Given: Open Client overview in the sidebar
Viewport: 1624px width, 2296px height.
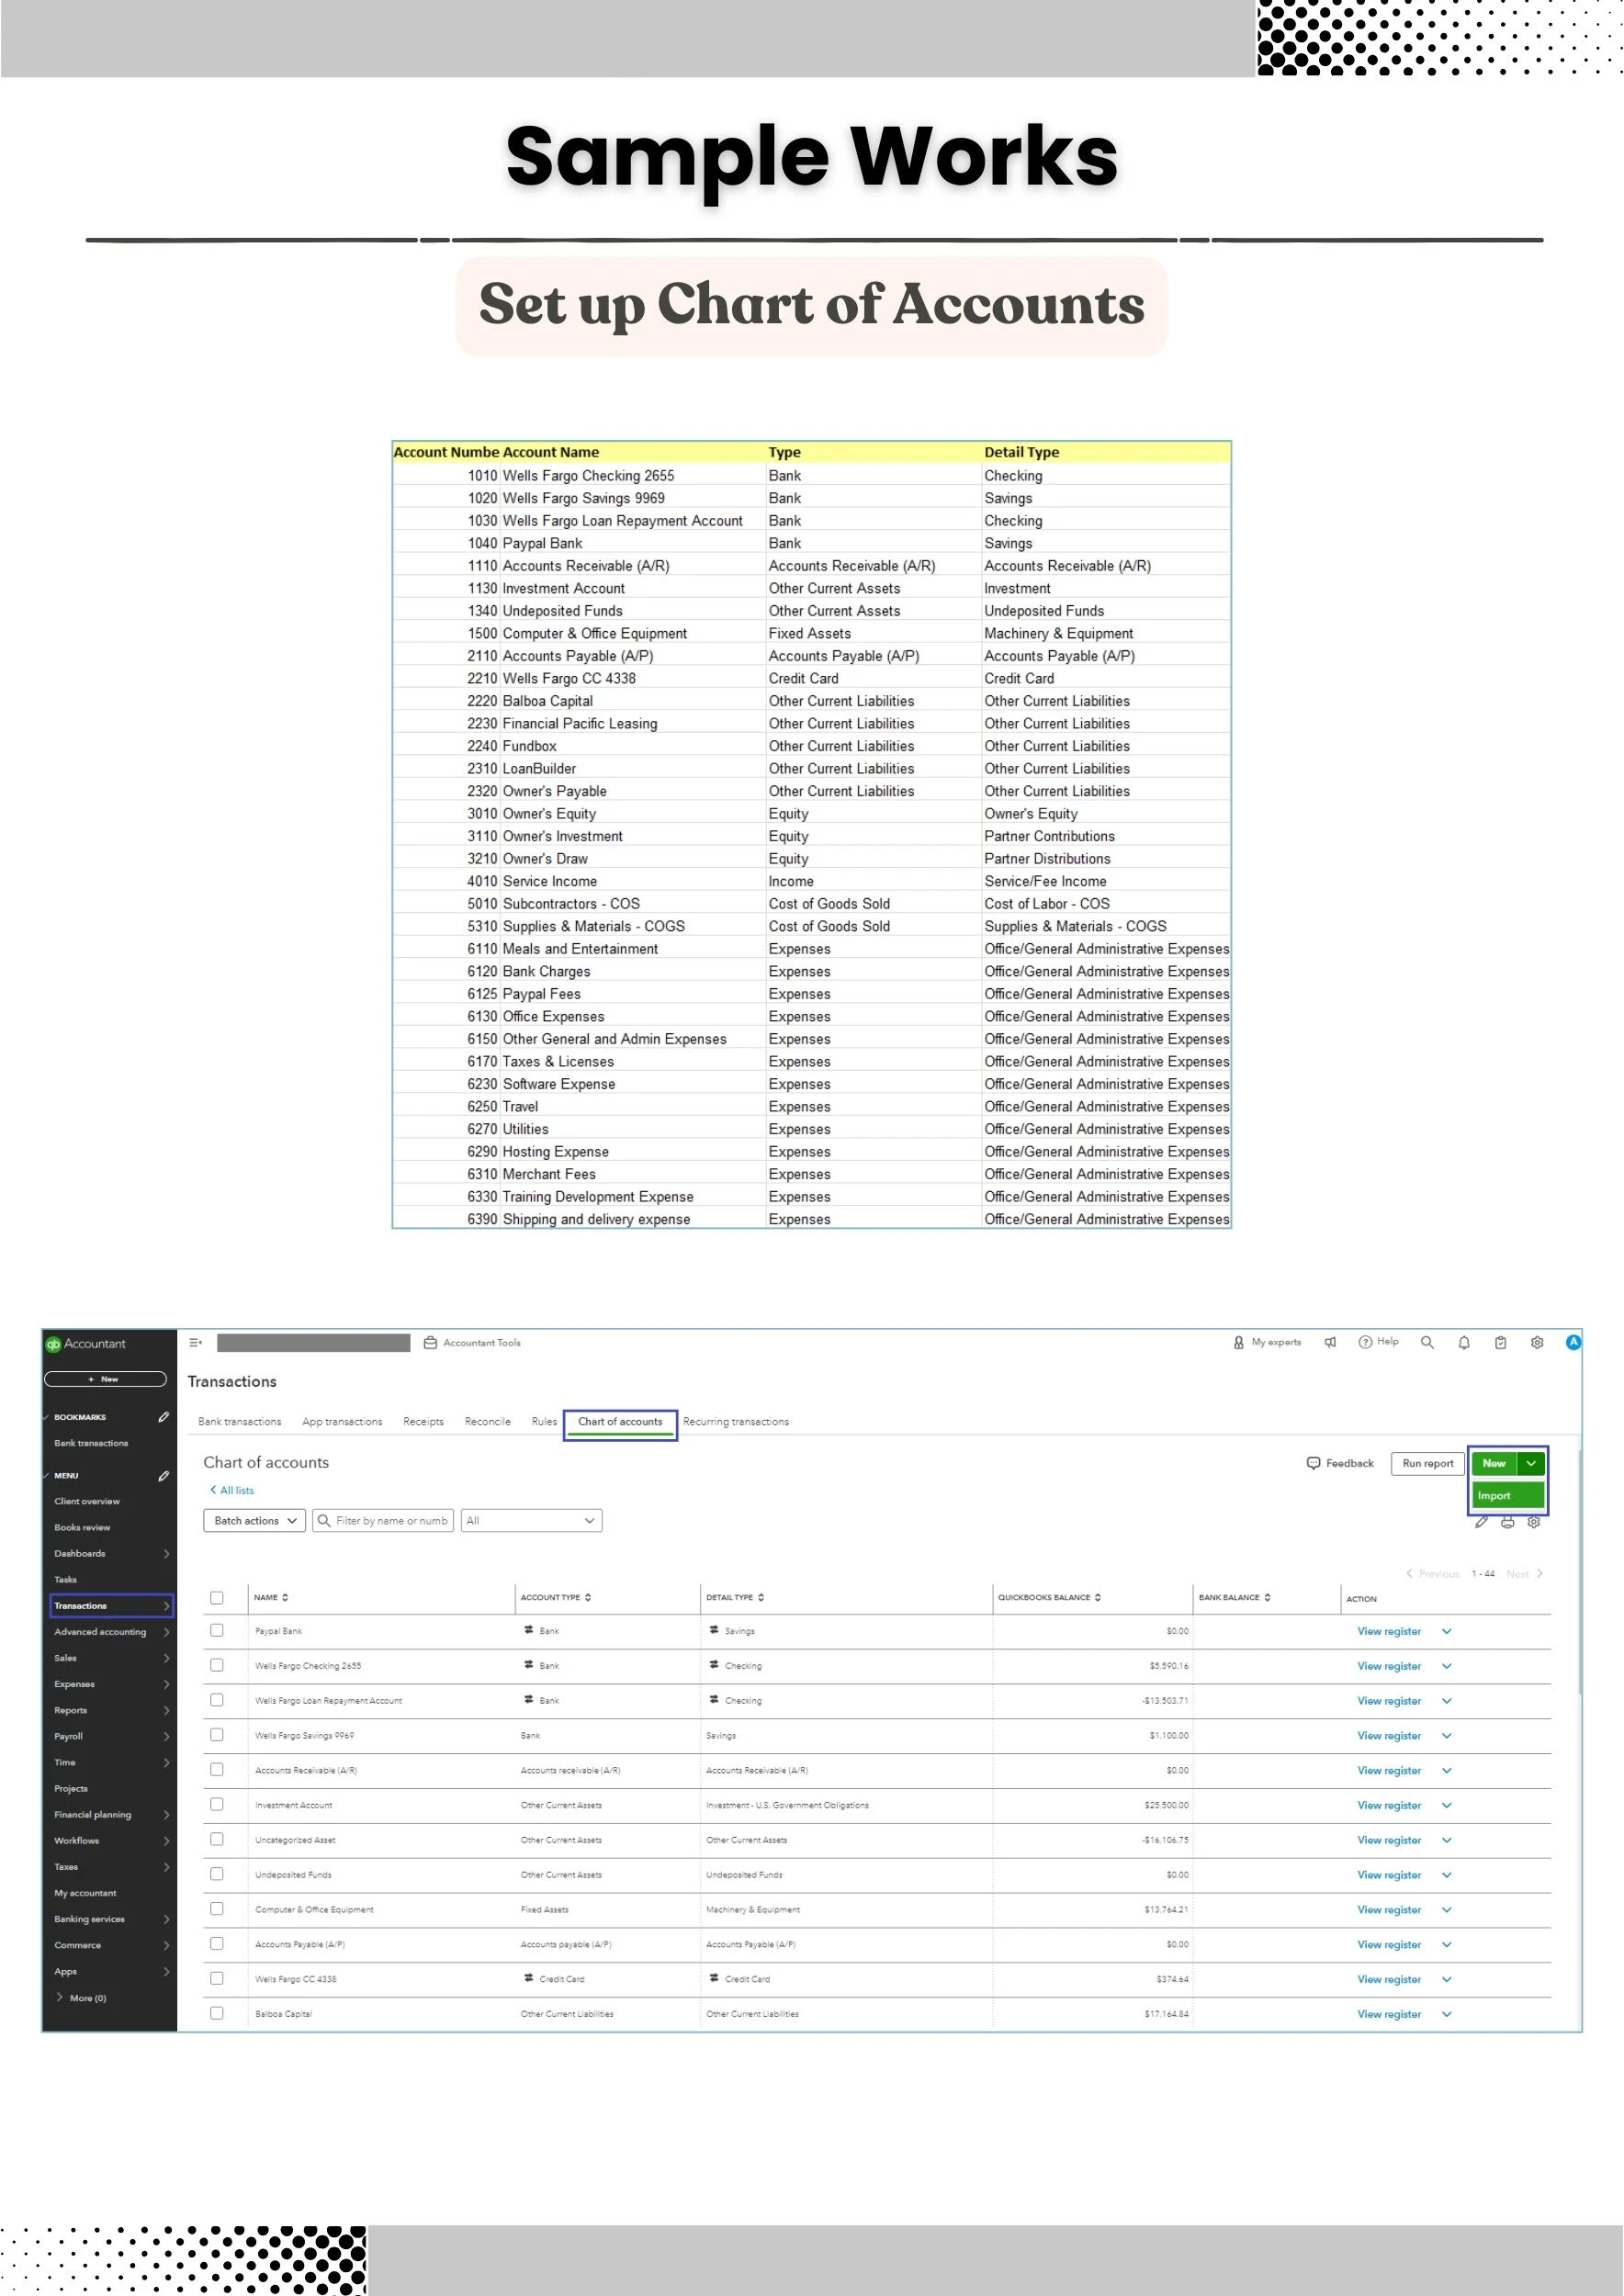Looking at the screenshot, I should (x=86, y=1501).
